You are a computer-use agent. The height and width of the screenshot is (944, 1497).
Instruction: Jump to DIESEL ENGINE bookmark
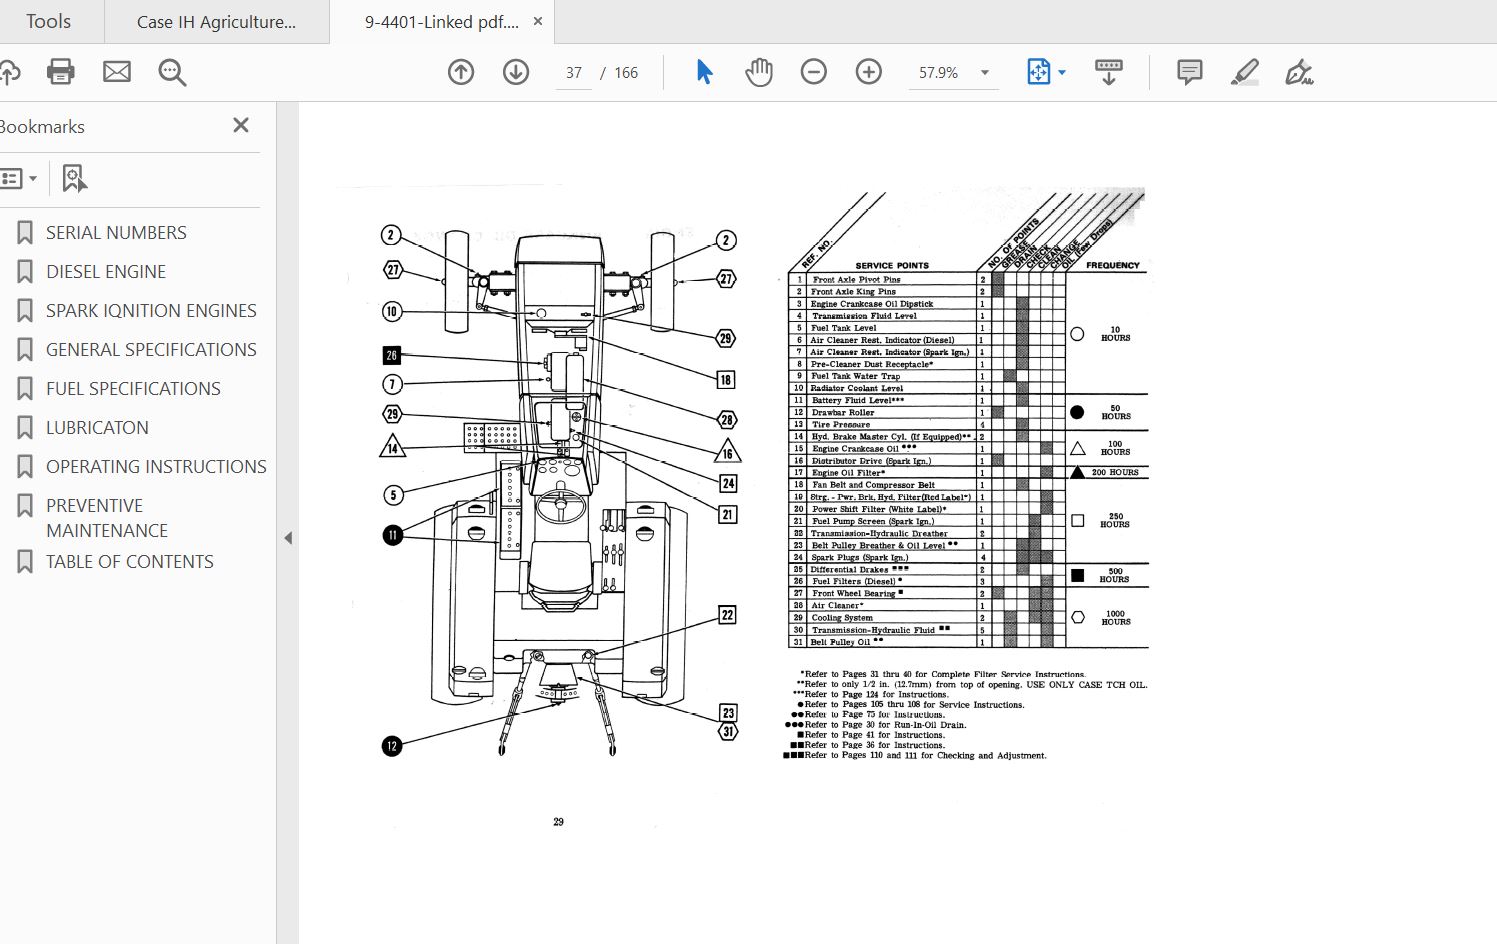pyautogui.click(x=105, y=272)
